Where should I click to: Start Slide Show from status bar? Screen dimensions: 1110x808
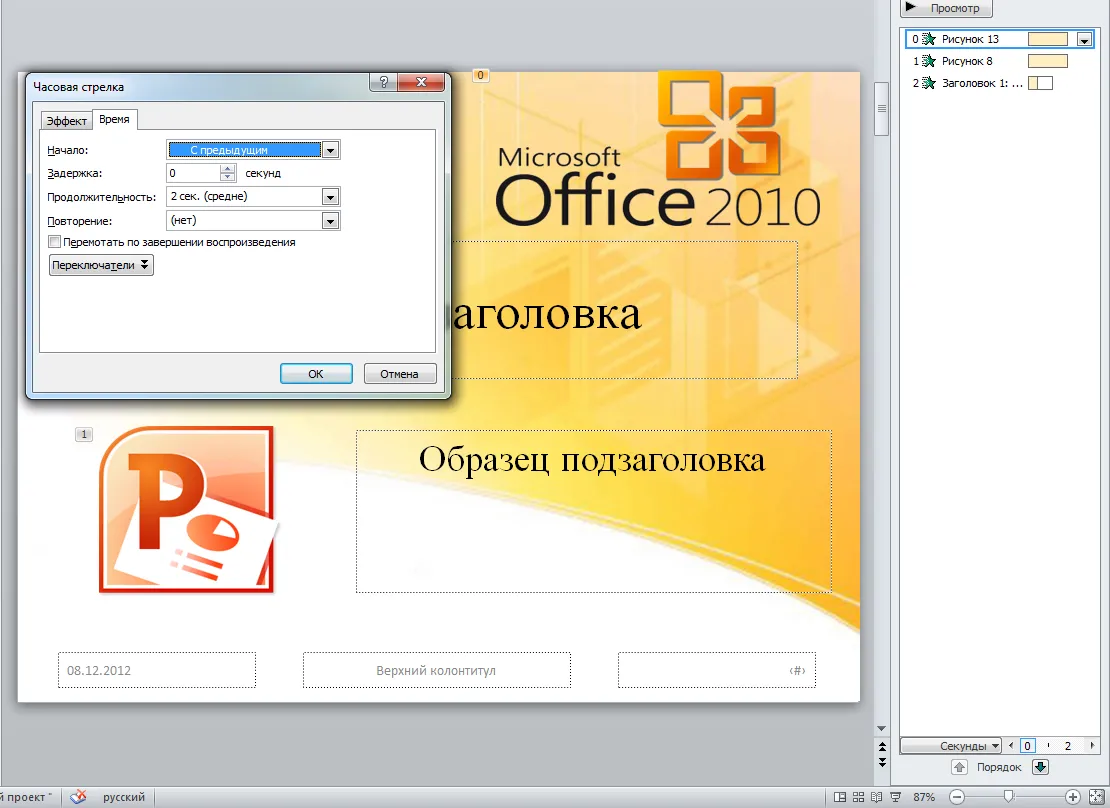click(894, 797)
